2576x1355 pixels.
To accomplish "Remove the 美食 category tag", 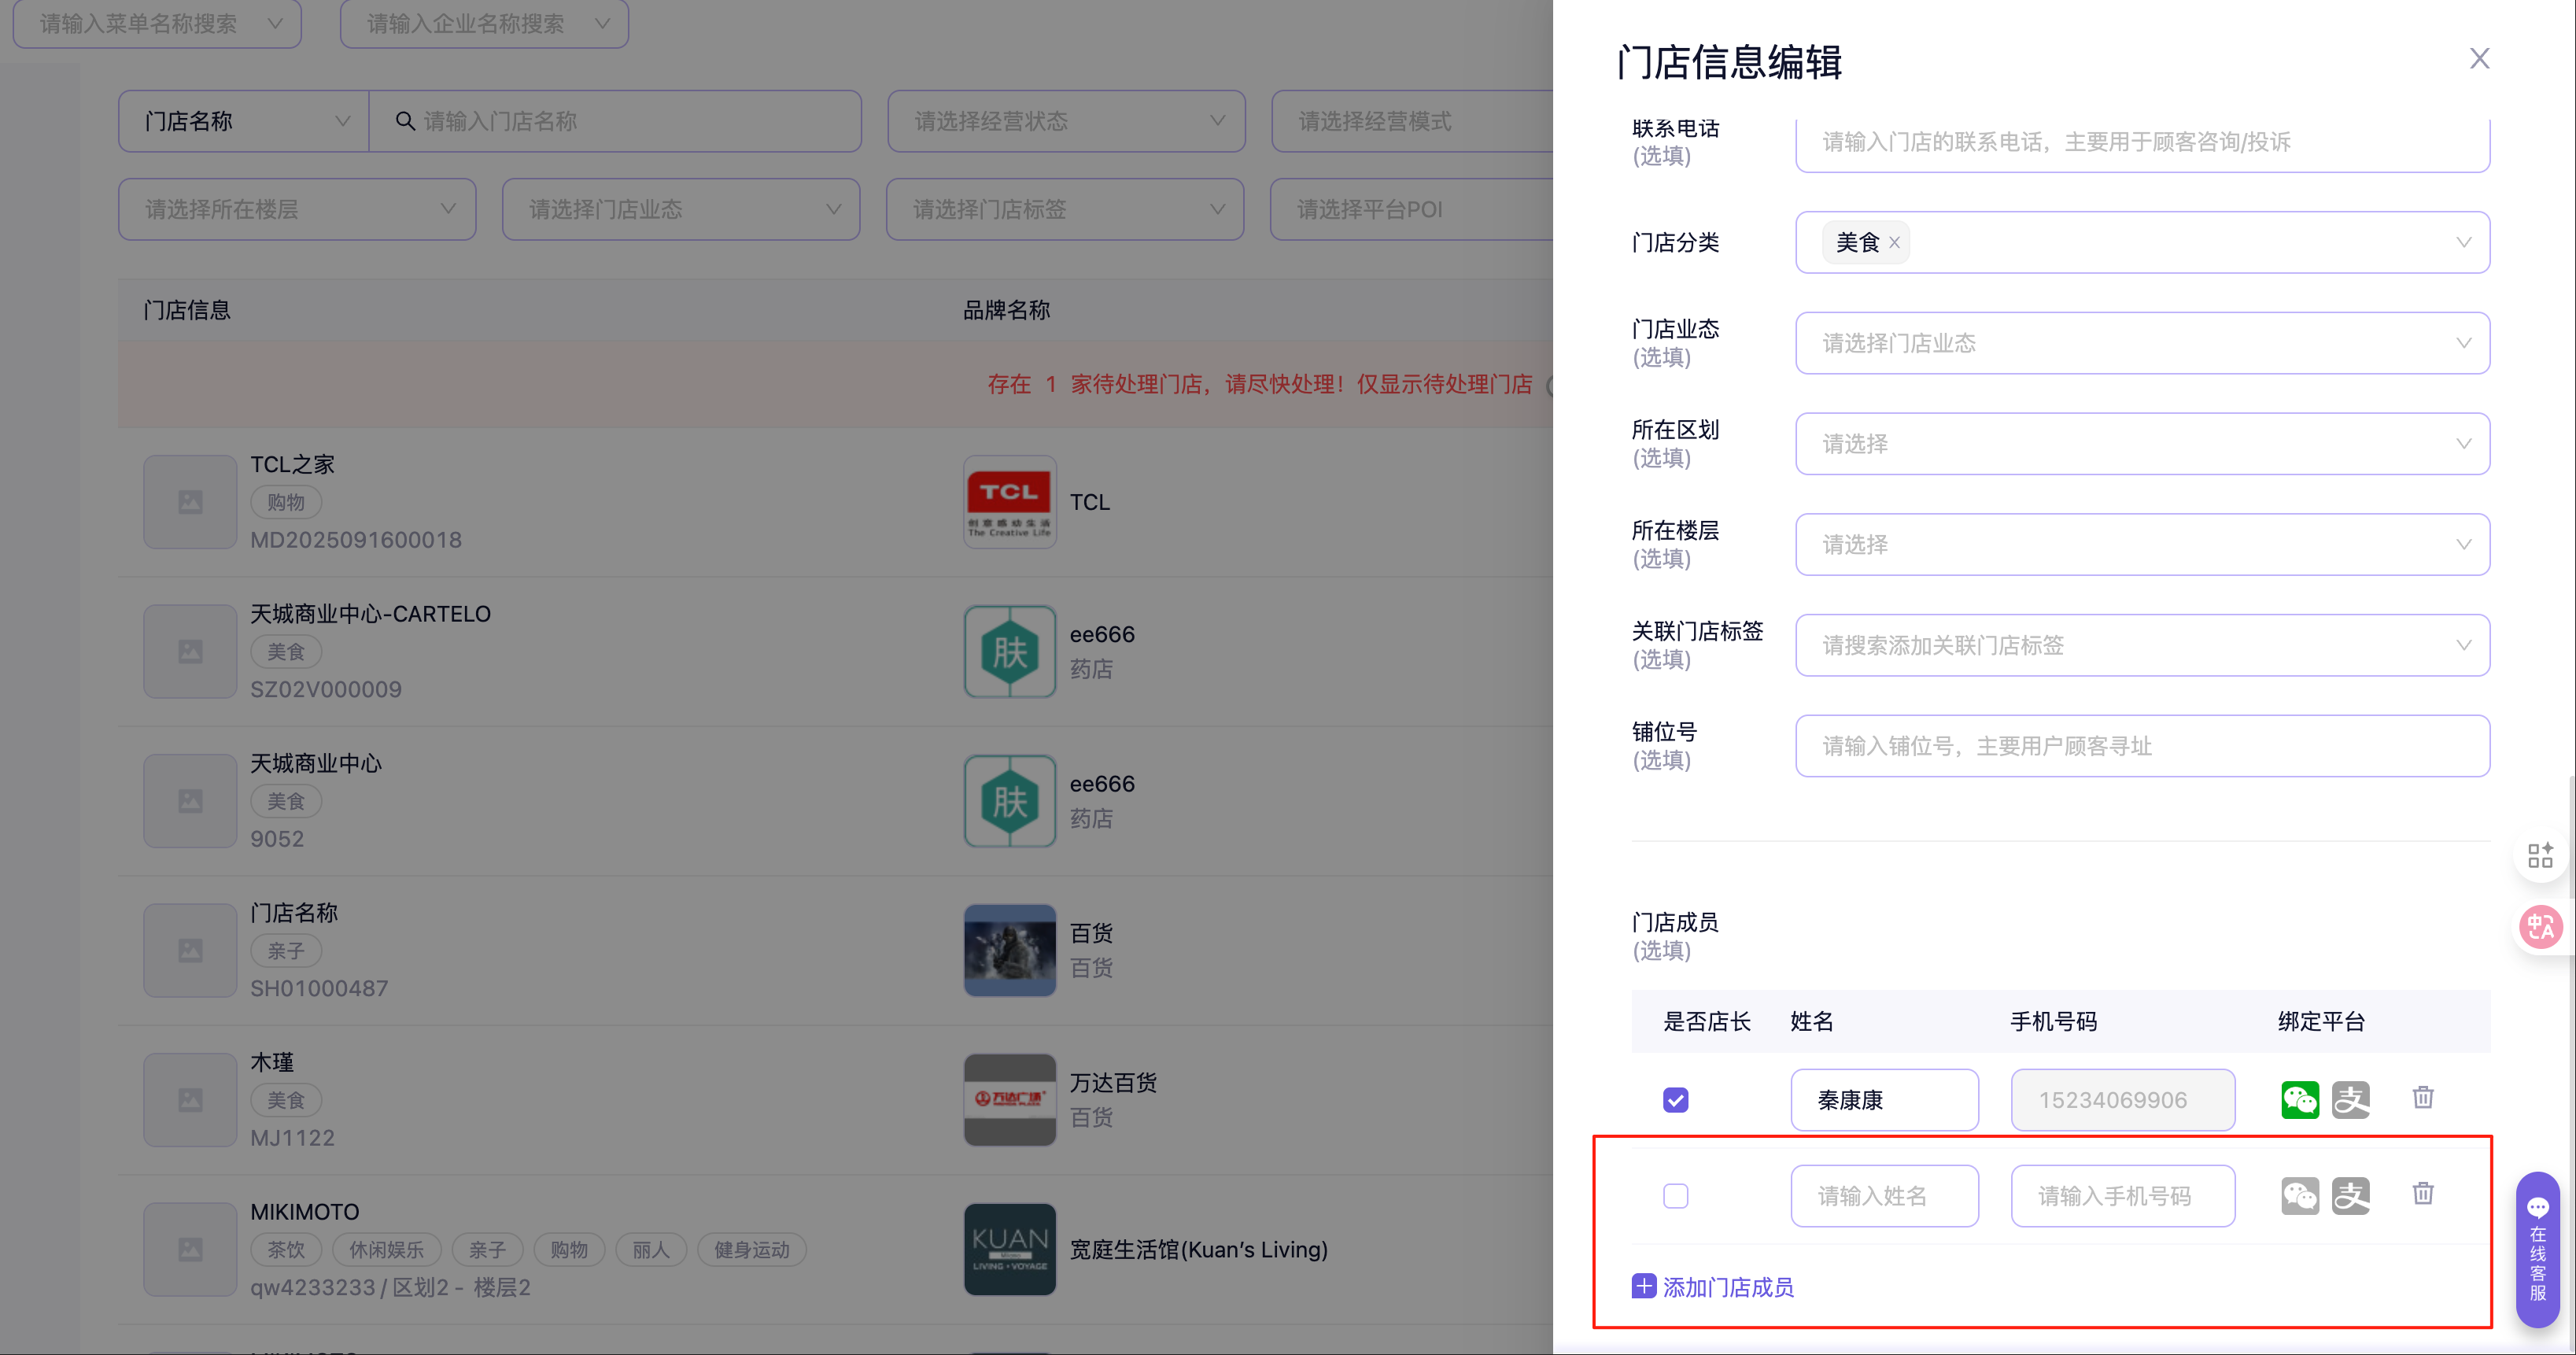I will click(x=1894, y=242).
